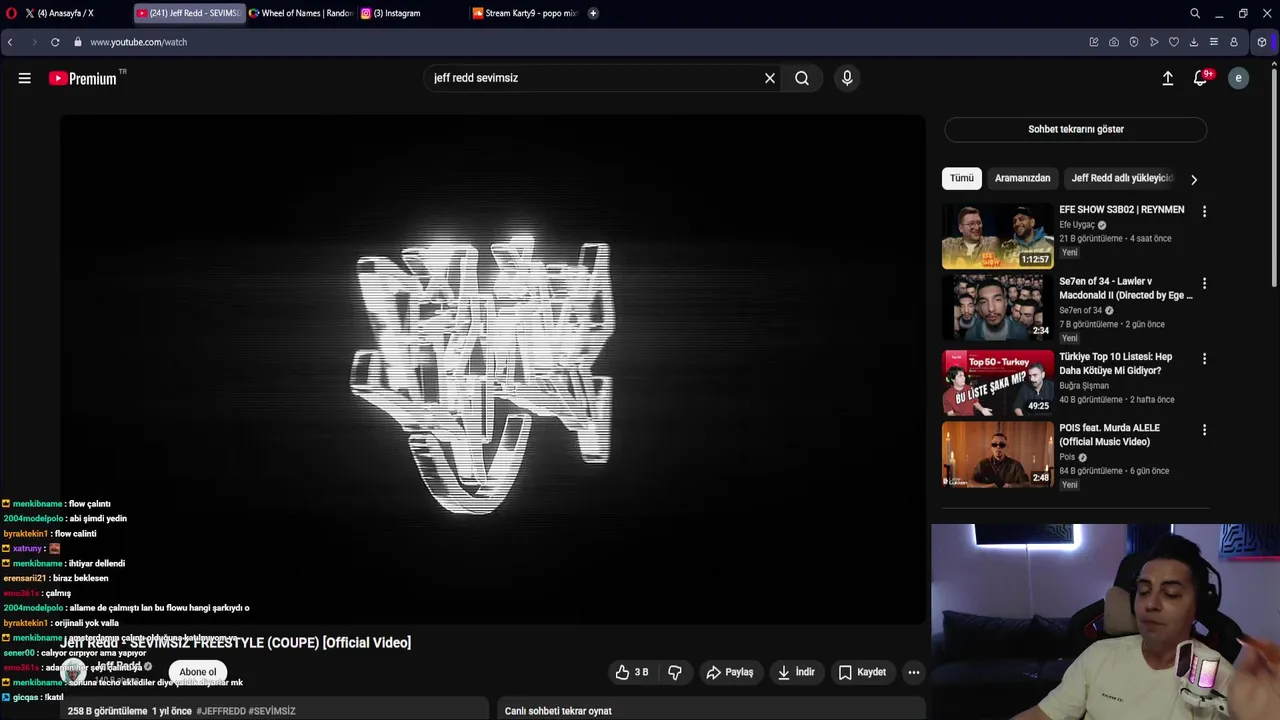The width and height of the screenshot is (1280, 720).
Task: Show chat replay (Sohbet tekrarını göster)
Action: (x=1076, y=129)
